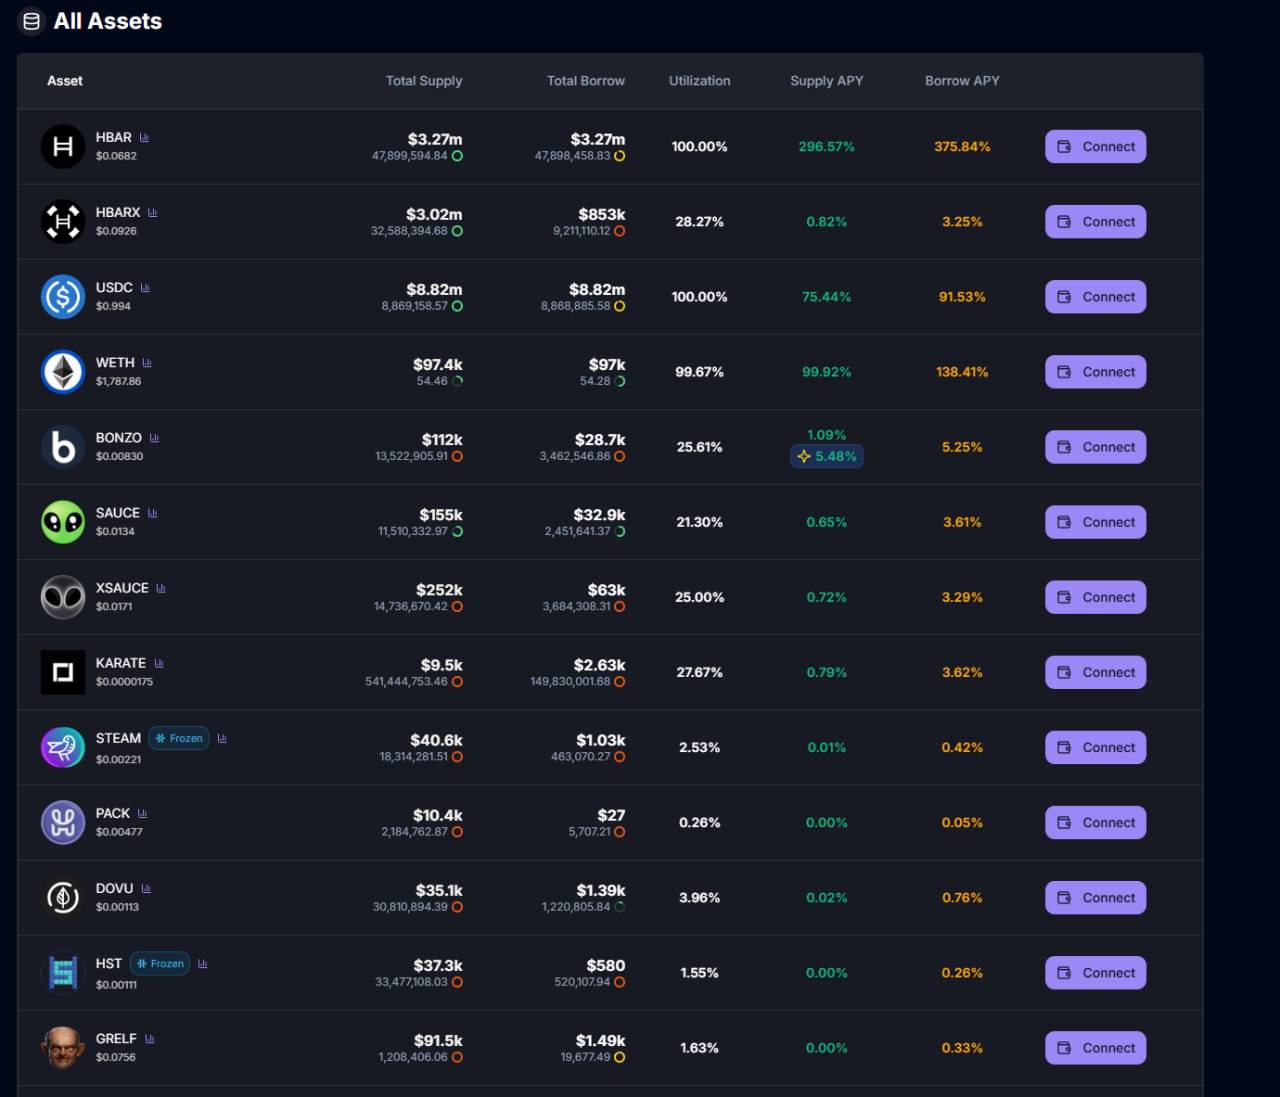The height and width of the screenshot is (1097, 1280).
Task: Click the BONZO token logo
Action: (x=62, y=447)
